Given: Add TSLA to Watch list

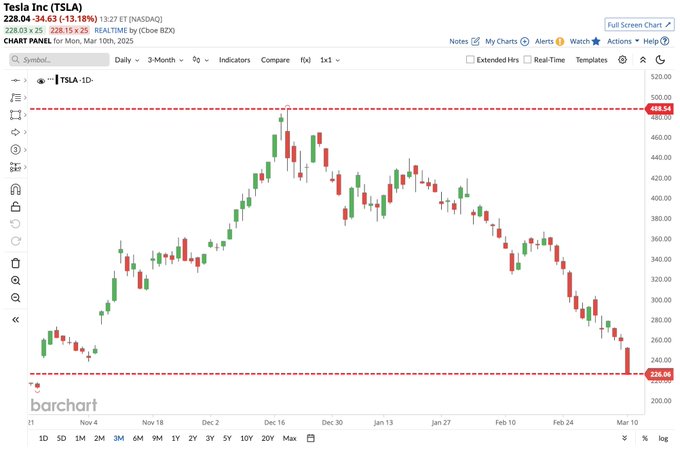Looking at the screenshot, I should (585, 41).
